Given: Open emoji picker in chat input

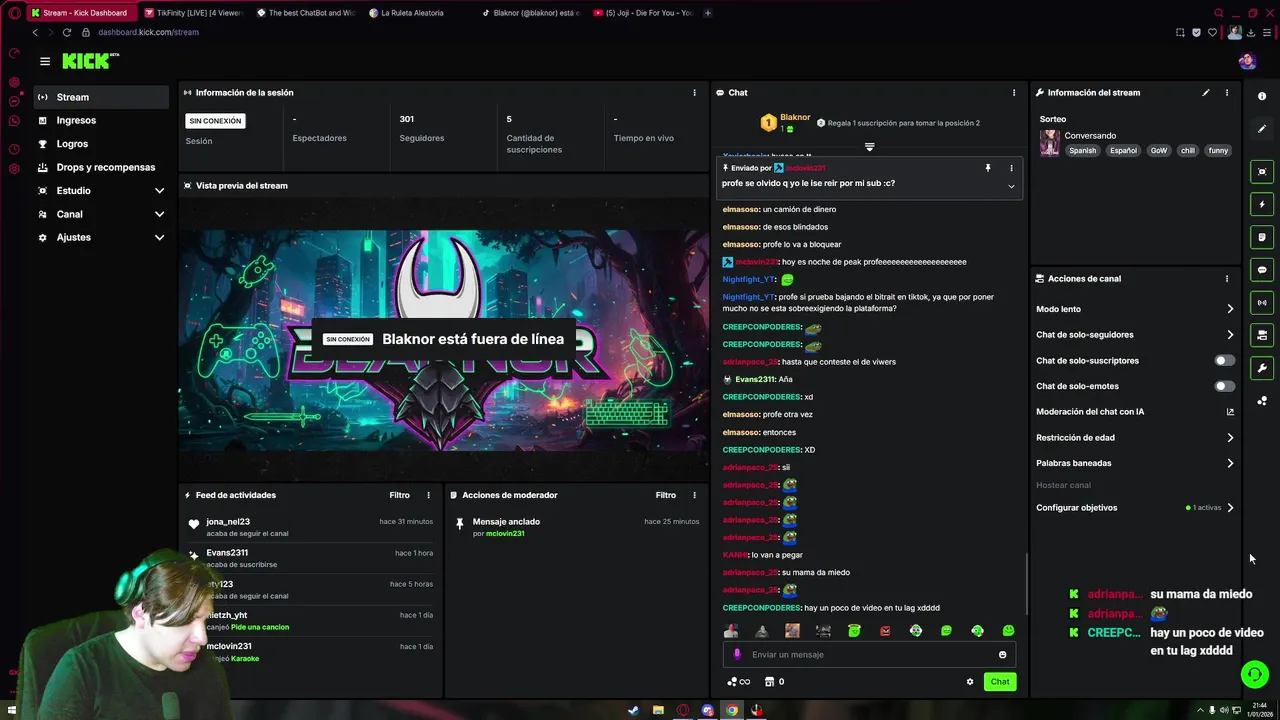Looking at the screenshot, I should tap(1002, 655).
